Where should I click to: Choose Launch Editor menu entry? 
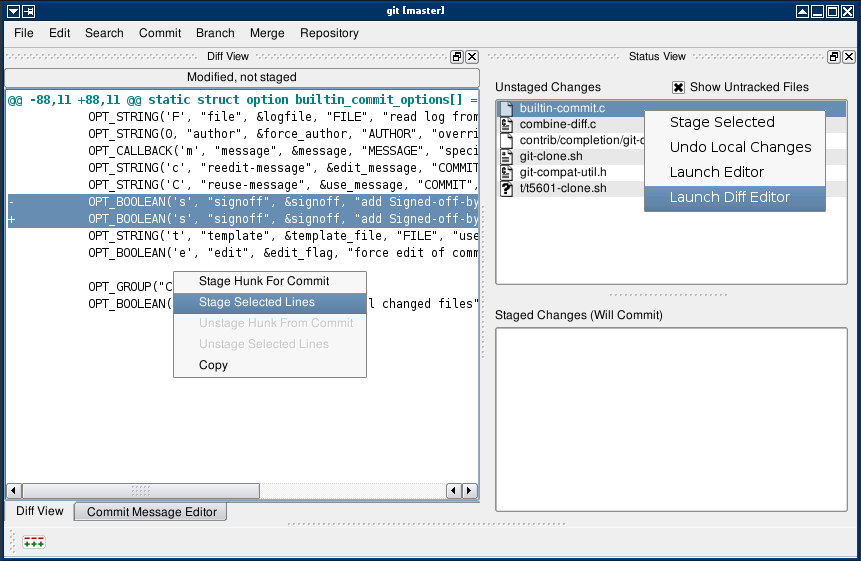click(735, 172)
